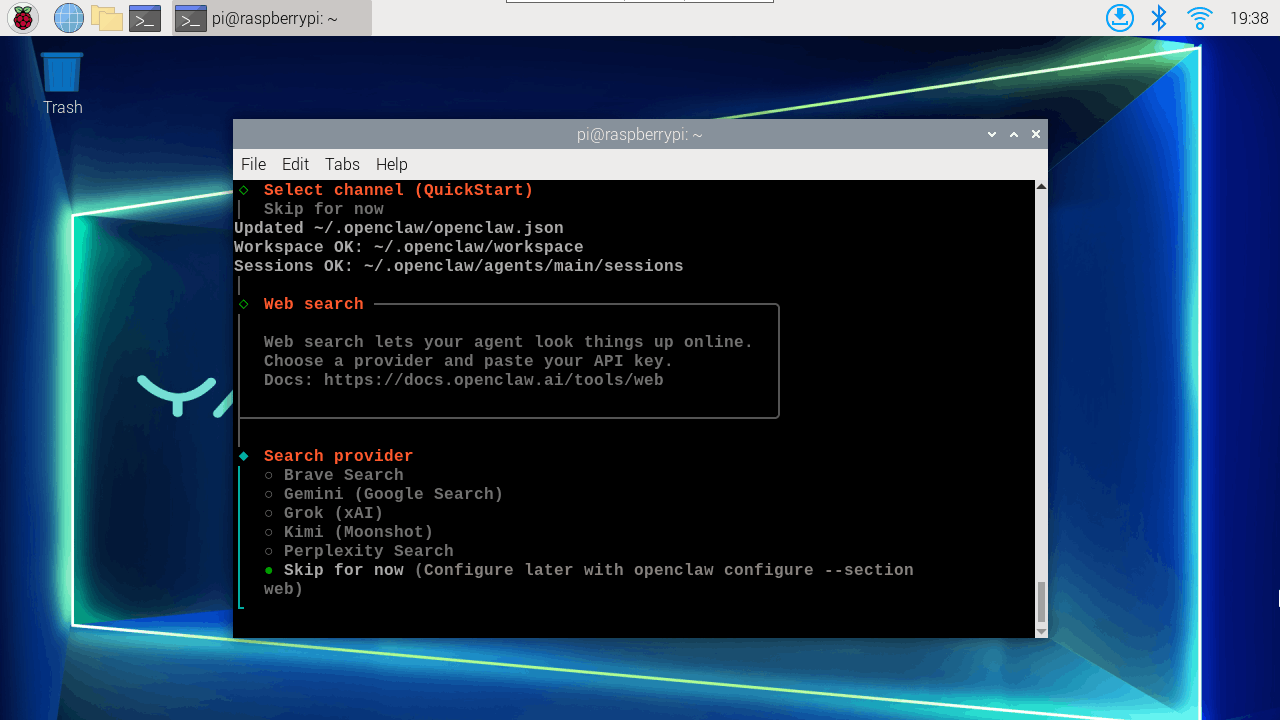
Task: Click the terminal scrollbar down arrow
Action: [1041, 631]
